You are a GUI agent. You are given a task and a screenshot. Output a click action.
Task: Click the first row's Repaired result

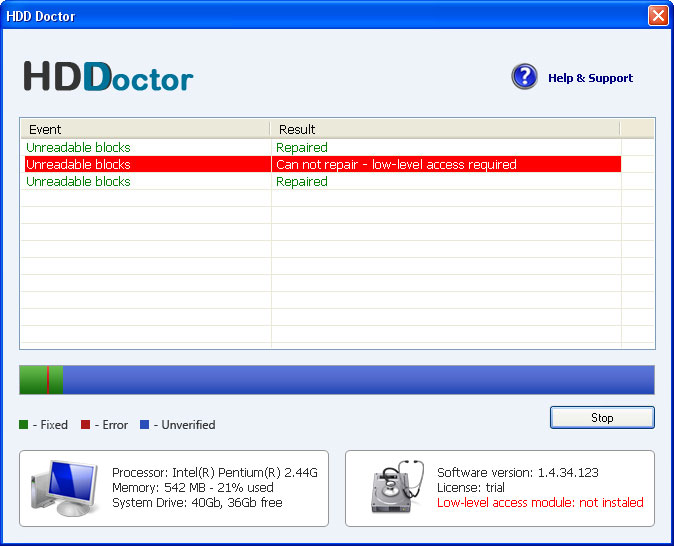point(302,147)
